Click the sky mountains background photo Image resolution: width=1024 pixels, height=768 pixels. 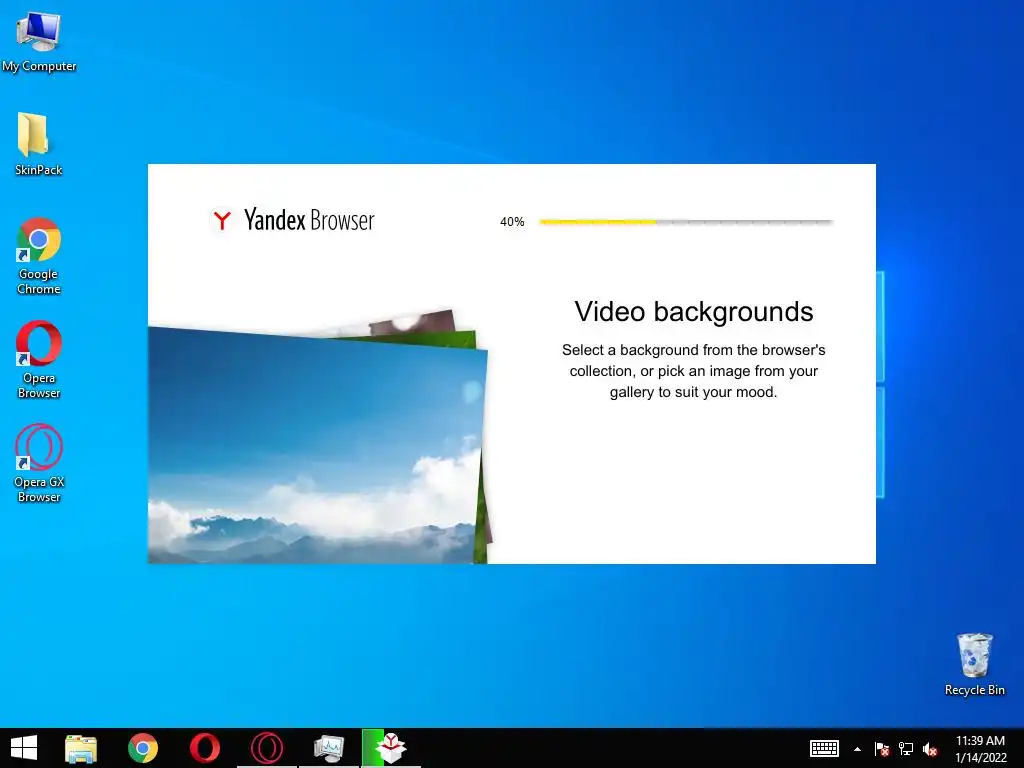pos(317,445)
